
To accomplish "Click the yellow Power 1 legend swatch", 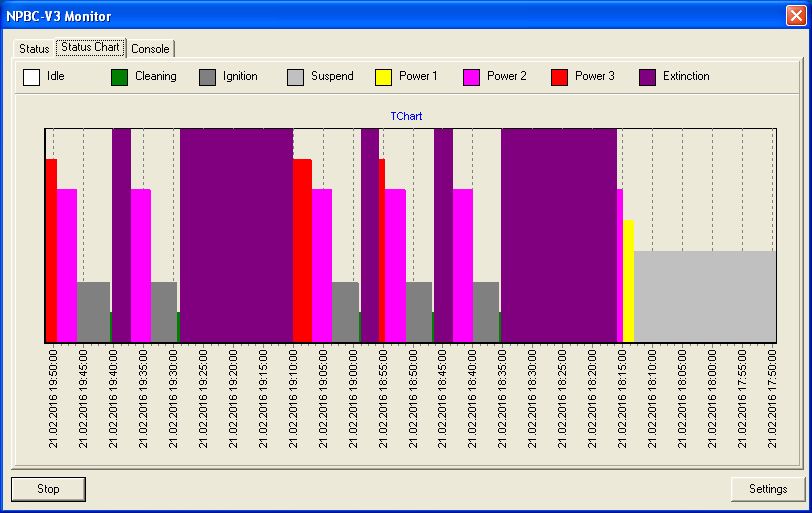I will click(384, 77).
